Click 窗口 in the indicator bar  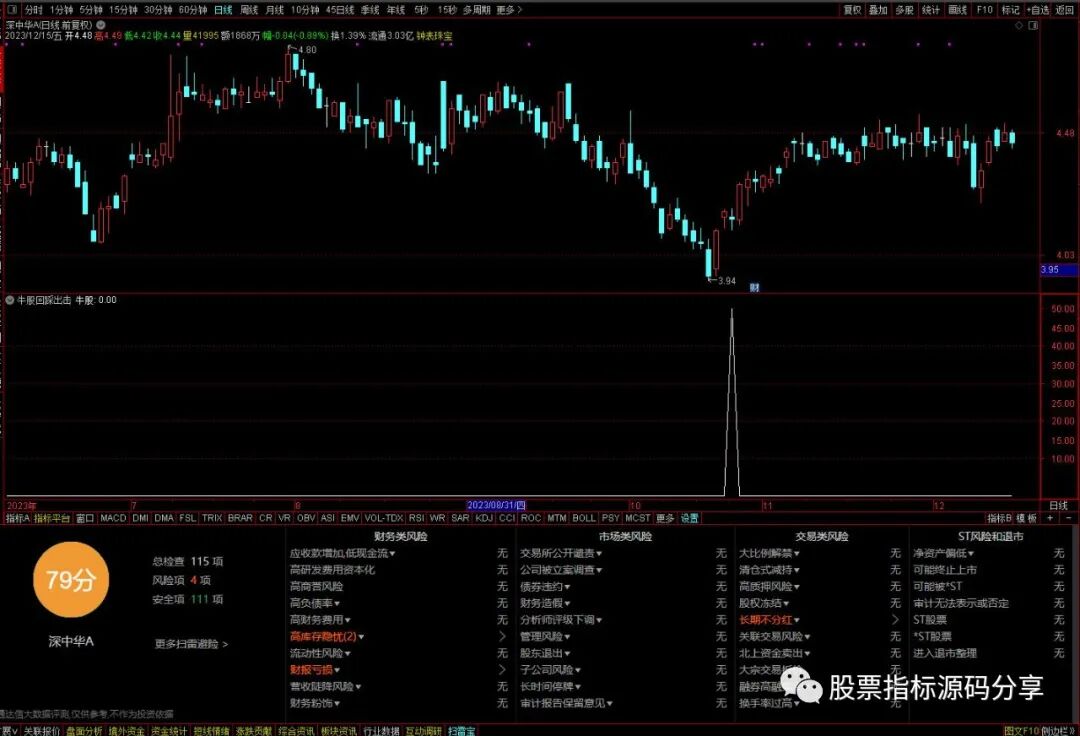tap(85, 518)
